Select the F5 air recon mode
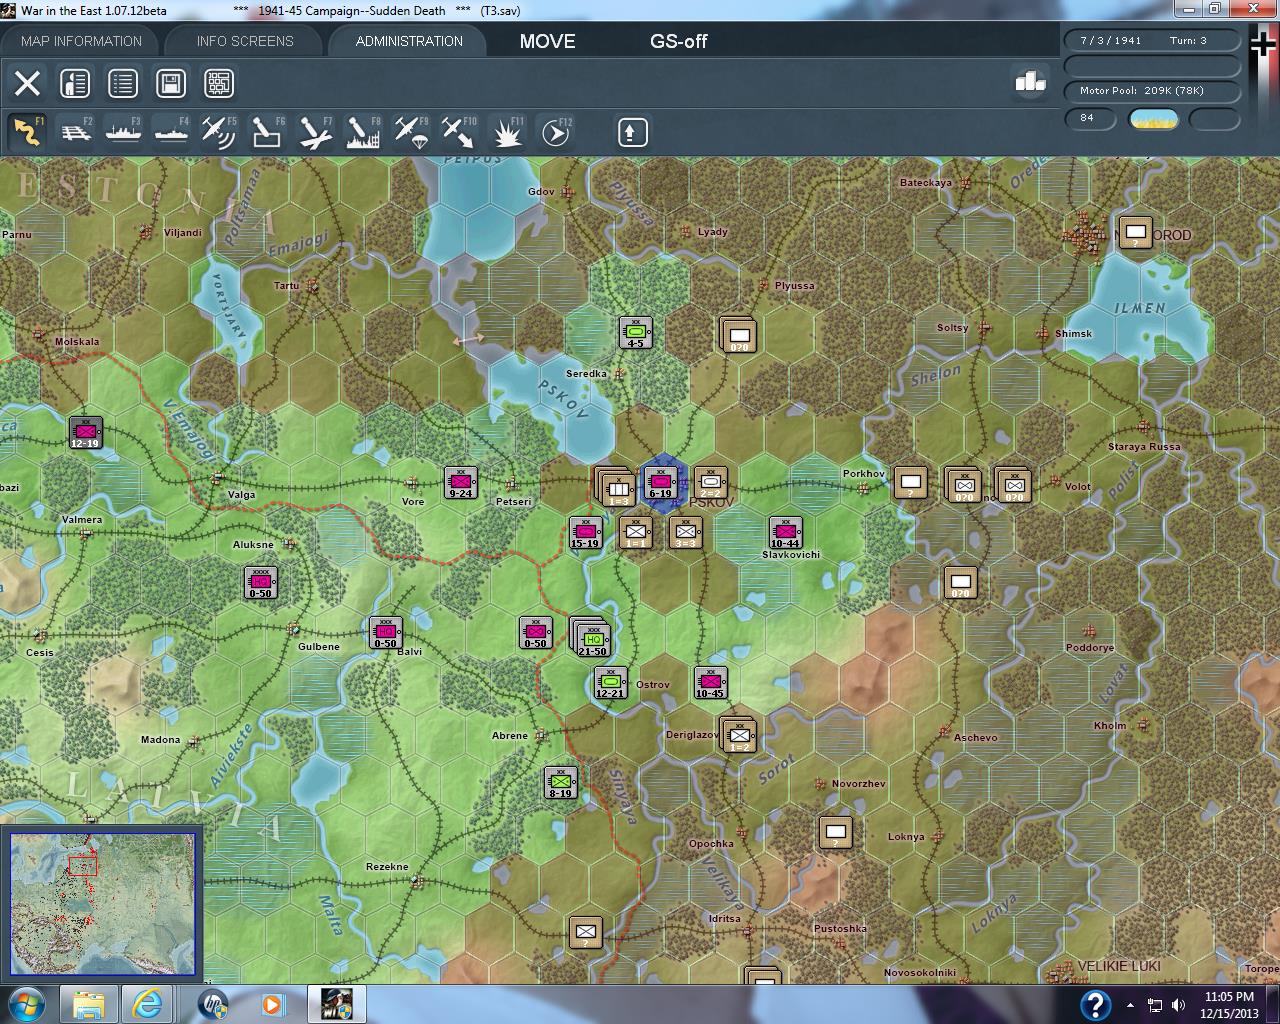The height and width of the screenshot is (1024, 1280). 219,133
